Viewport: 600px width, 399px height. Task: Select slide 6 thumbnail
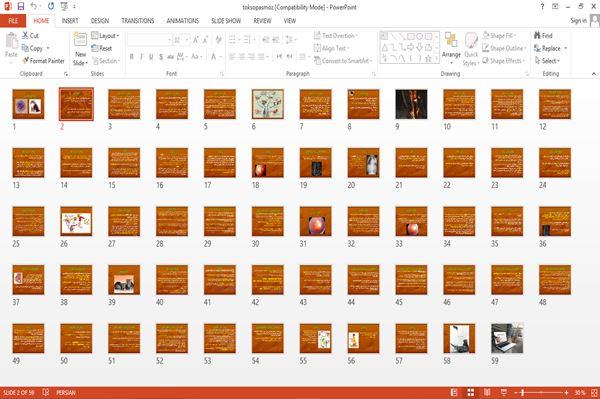click(x=268, y=104)
